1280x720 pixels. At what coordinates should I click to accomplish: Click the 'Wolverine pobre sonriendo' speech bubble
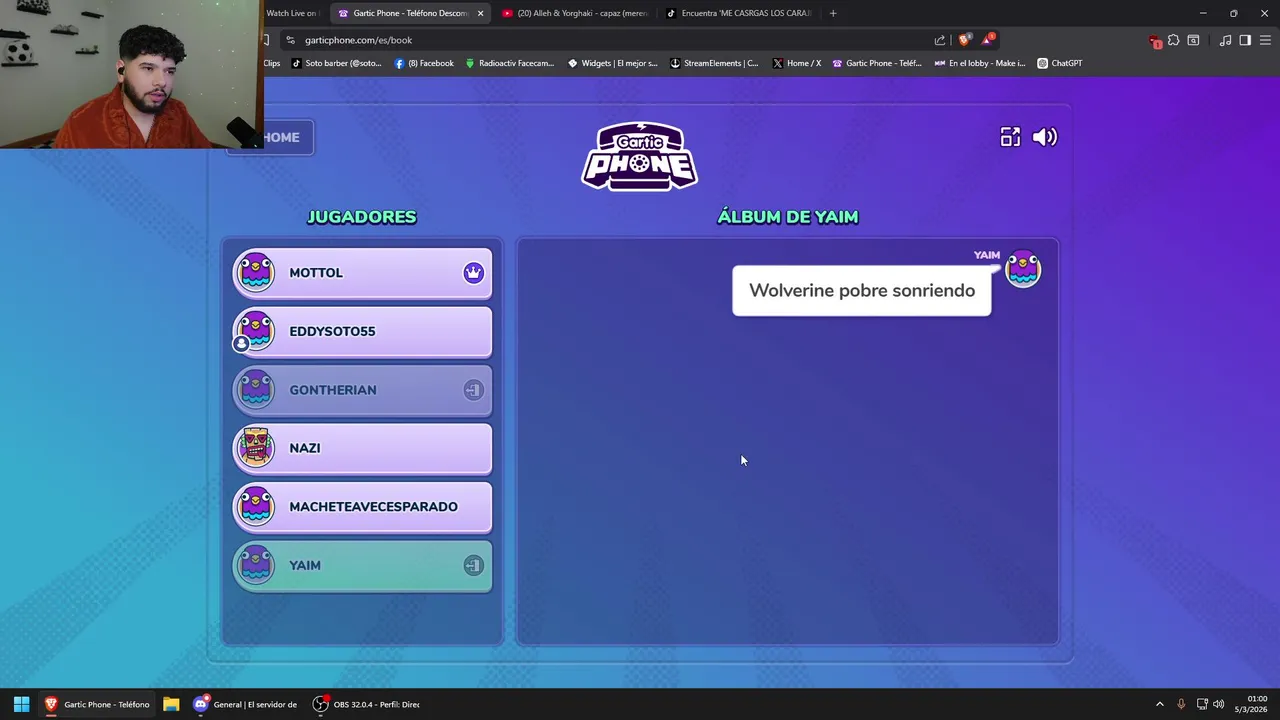point(862,290)
